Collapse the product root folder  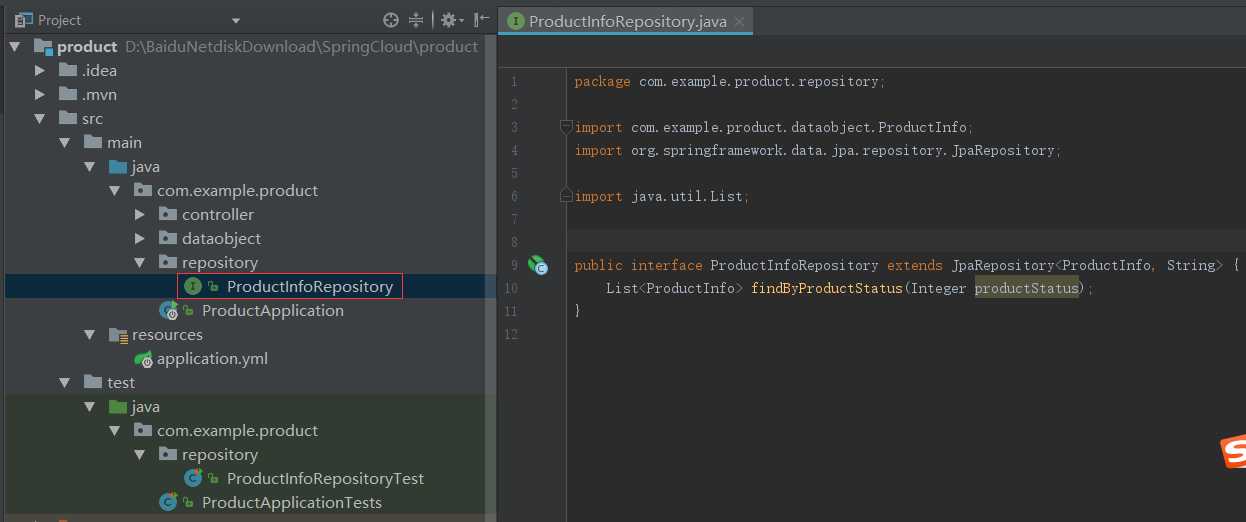click(x=15, y=46)
